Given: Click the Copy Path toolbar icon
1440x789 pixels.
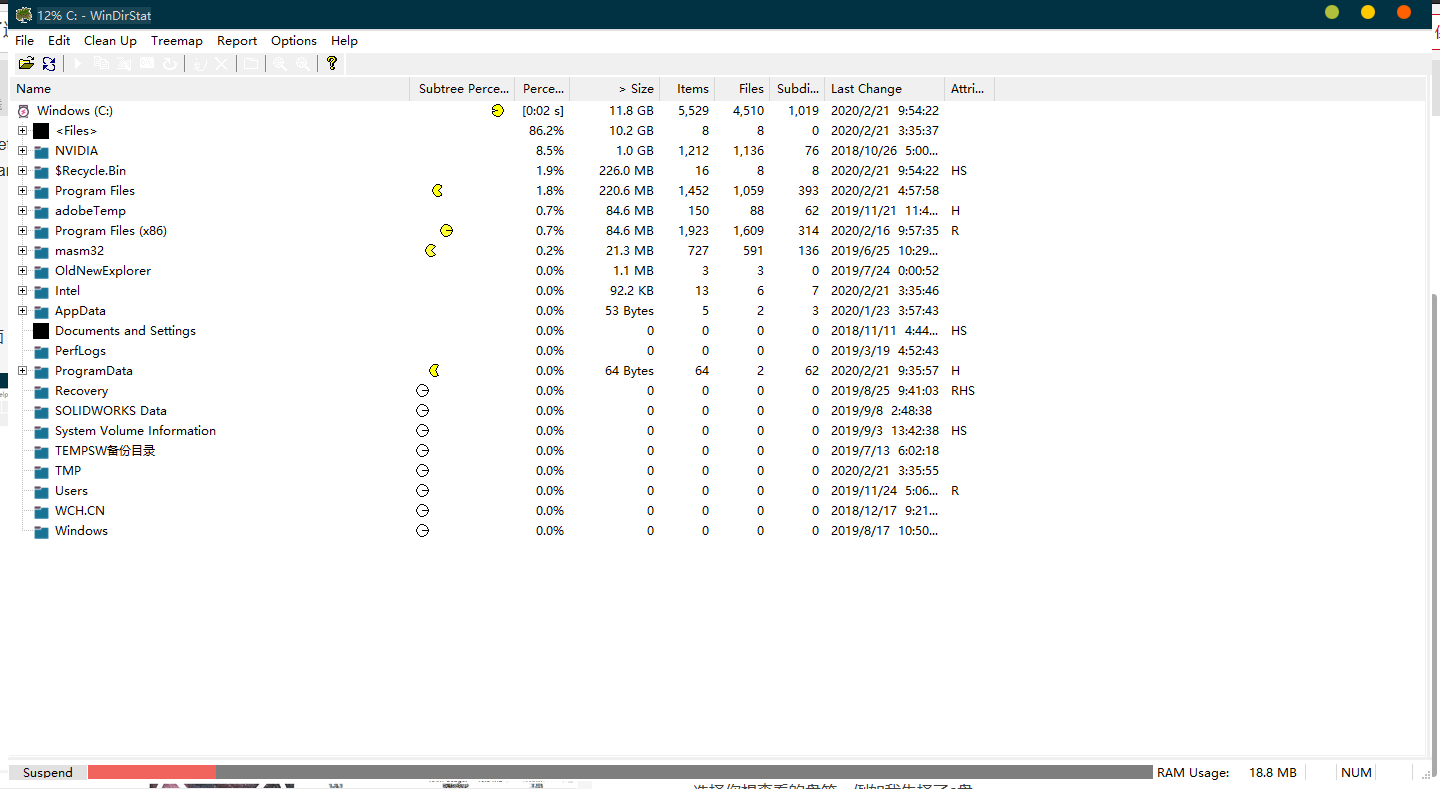Looking at the screenshot, I should tap(101, 63).
